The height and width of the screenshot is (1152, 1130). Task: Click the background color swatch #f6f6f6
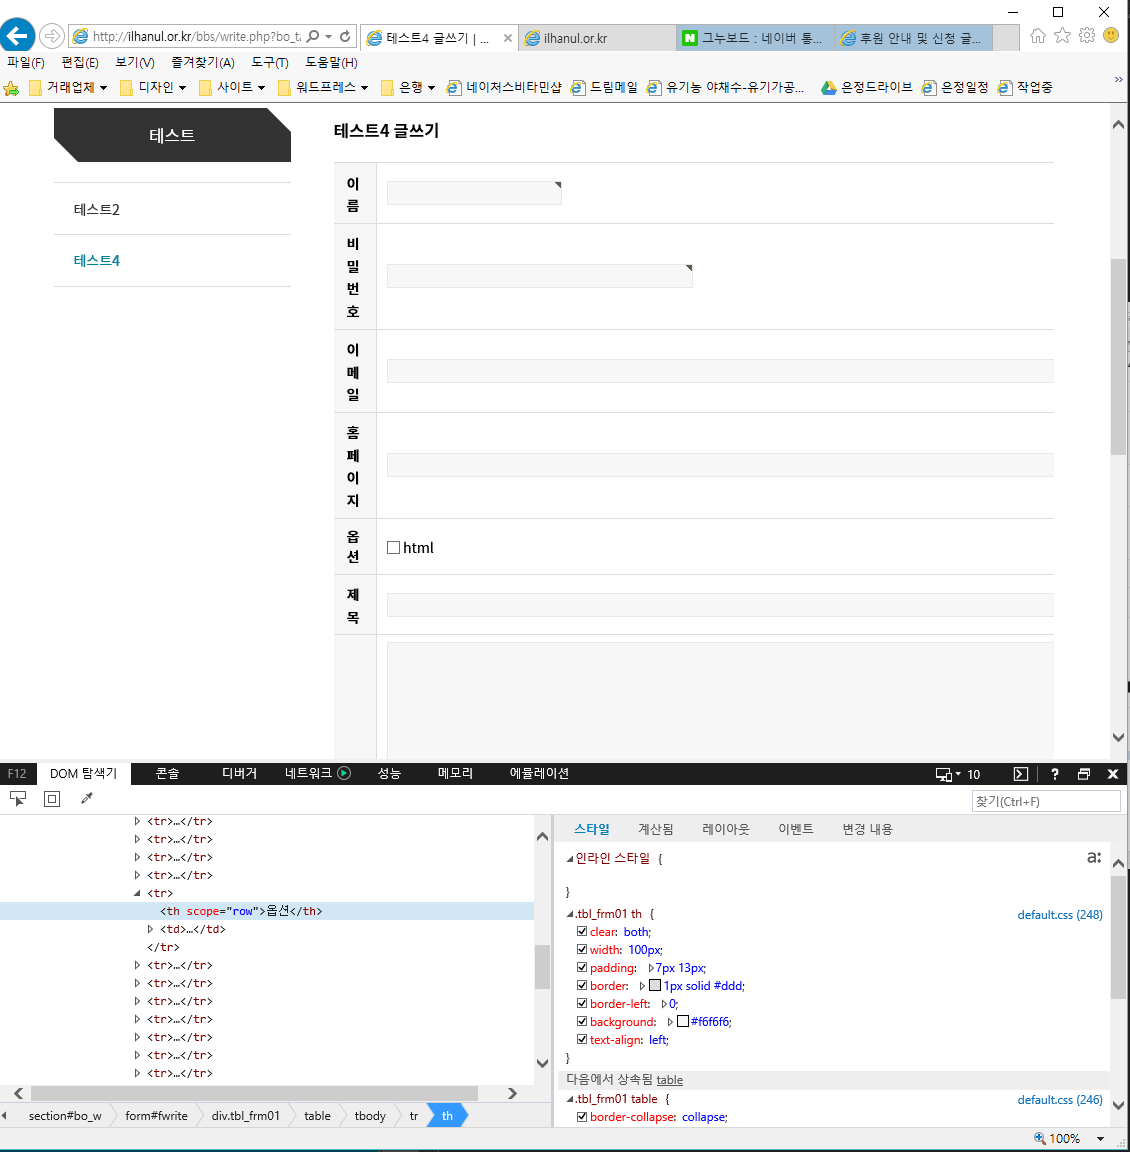pos(683,1021)
